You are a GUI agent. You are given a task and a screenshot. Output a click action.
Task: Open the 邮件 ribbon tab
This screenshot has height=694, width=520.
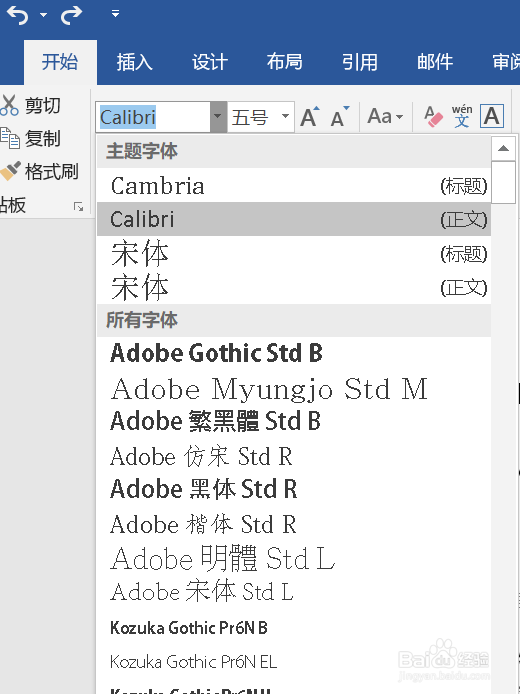435,62
